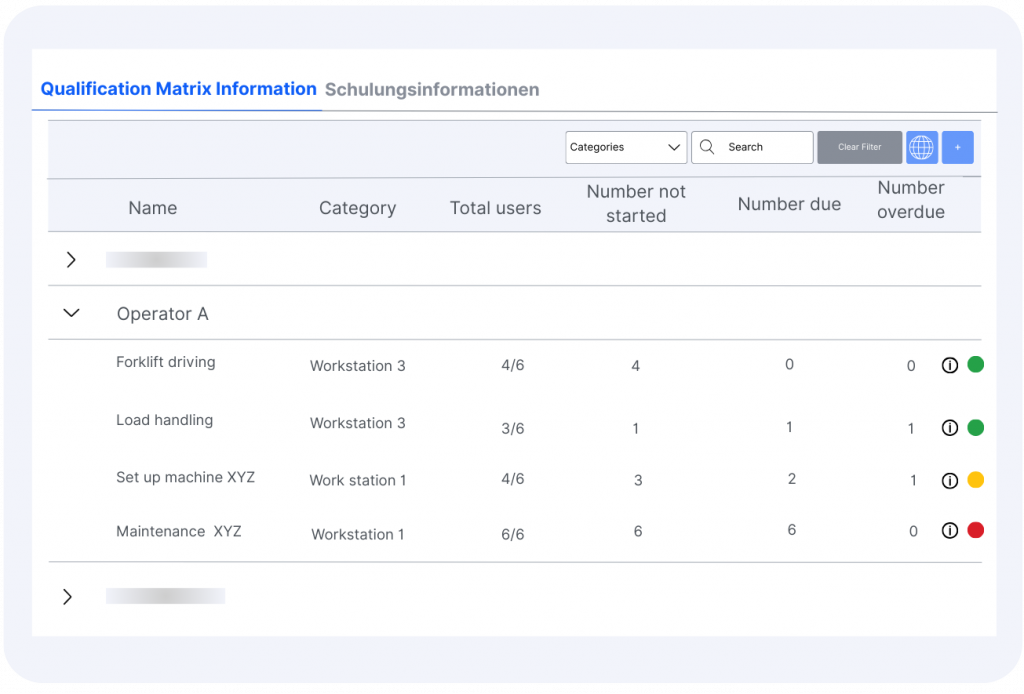Image resolution: width=1024 pixels, height=694 pixels.
Task: Click the blue plus add button
Action: tap(957, 148)
